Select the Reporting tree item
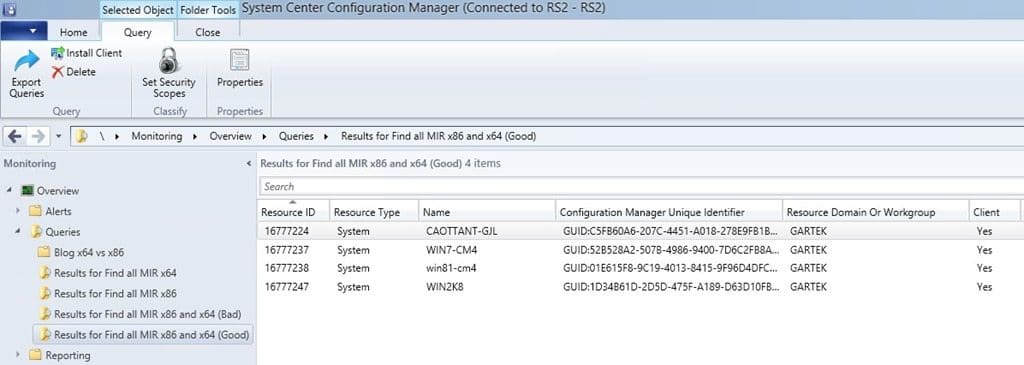The height and width of the screenshot is (365, 1024). [68, 355]
